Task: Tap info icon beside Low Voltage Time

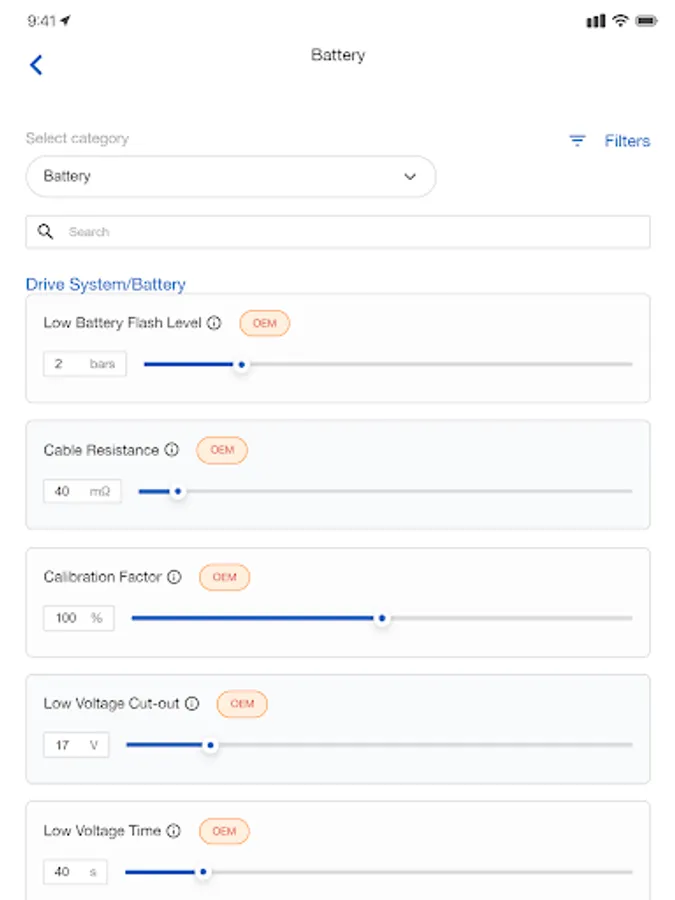Action: coord(174,831)
